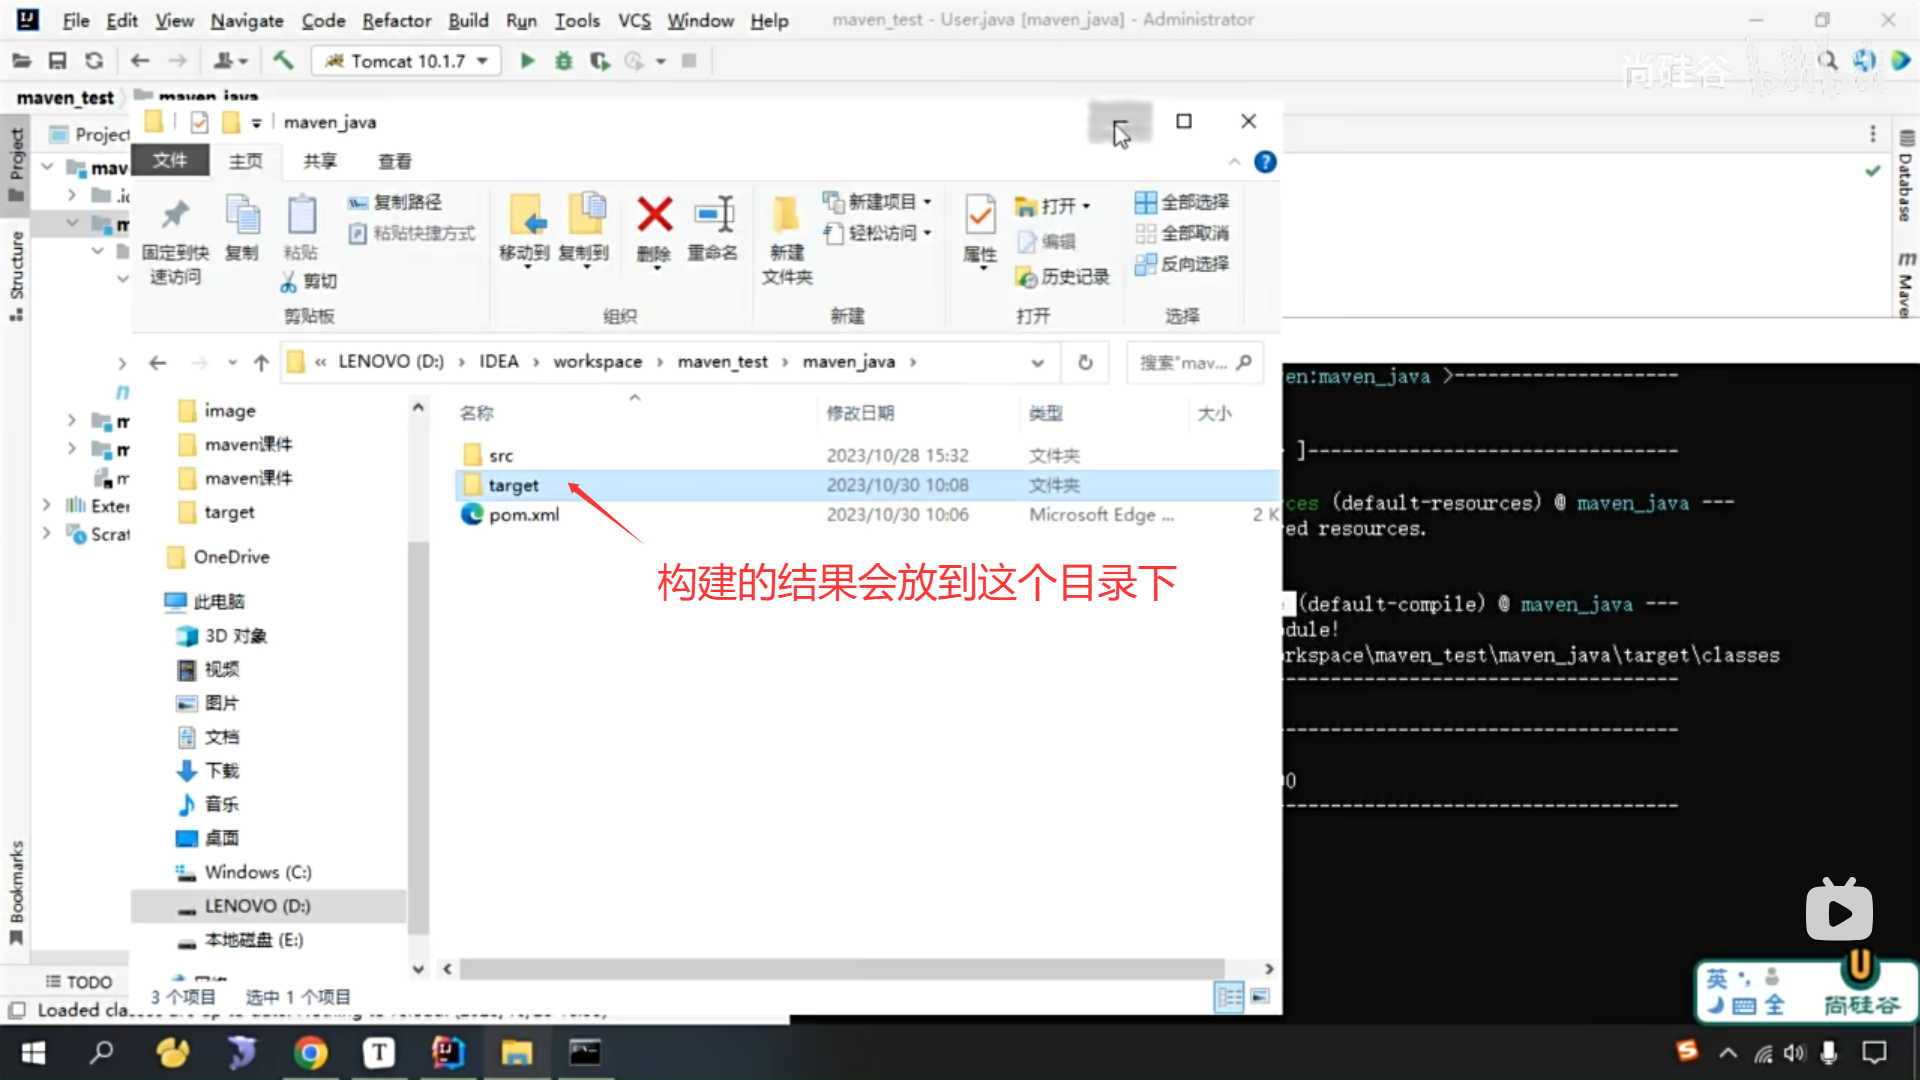Click the Chrome icon in the taskbar
The height and width of the screenshot is (1080, 1920).
(310, 1052)
